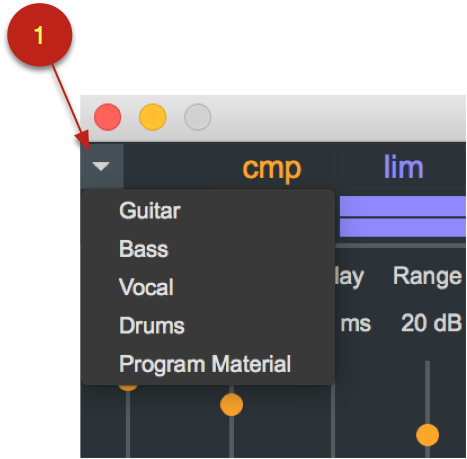Screen dimensions: 467x459
Task: Click the lower purple level meter bar
Action: click(403, 228)
